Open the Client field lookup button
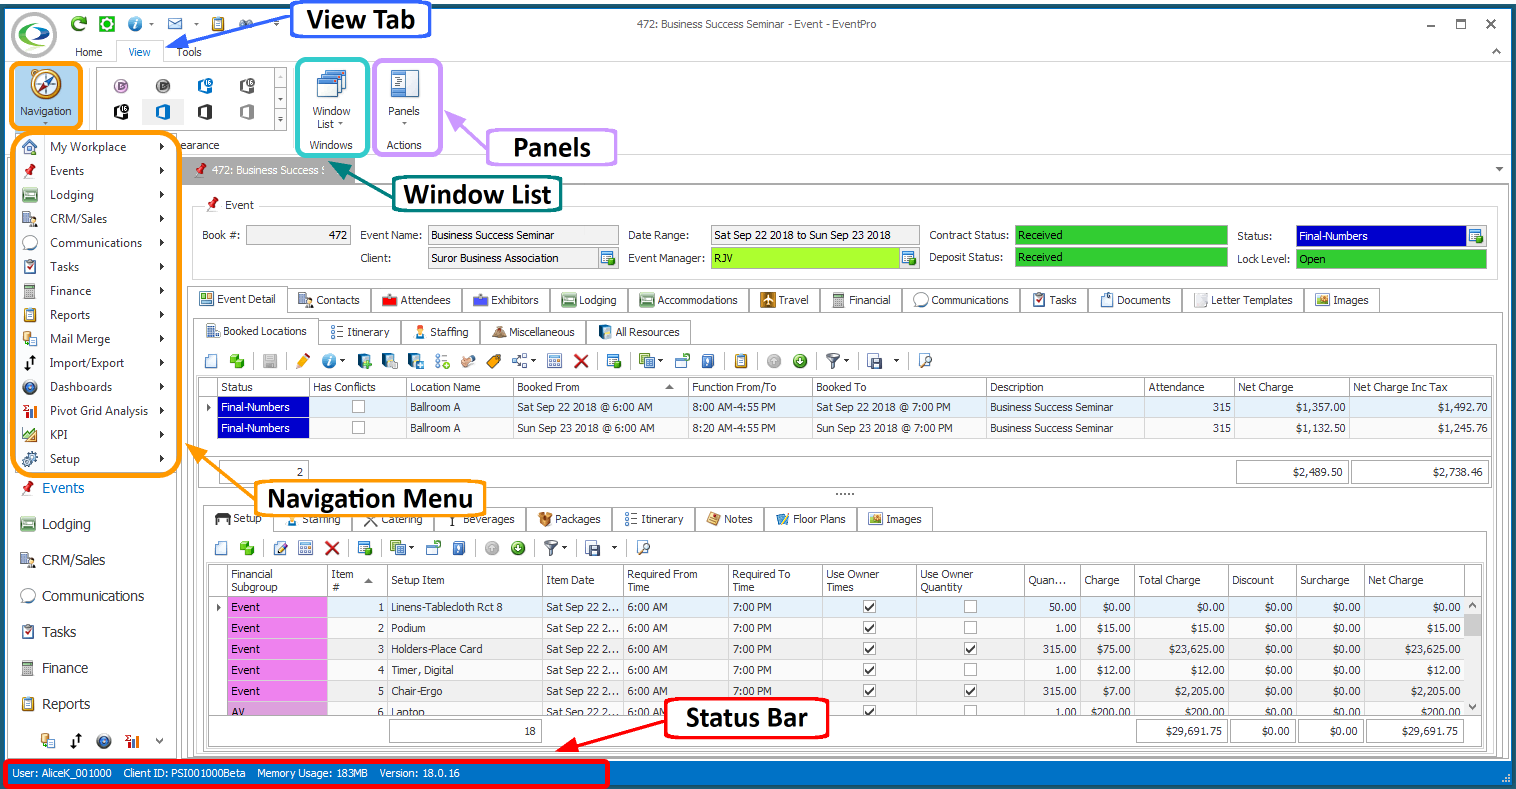The height and width of the screenshot is (789, 1516). [607, 258]
